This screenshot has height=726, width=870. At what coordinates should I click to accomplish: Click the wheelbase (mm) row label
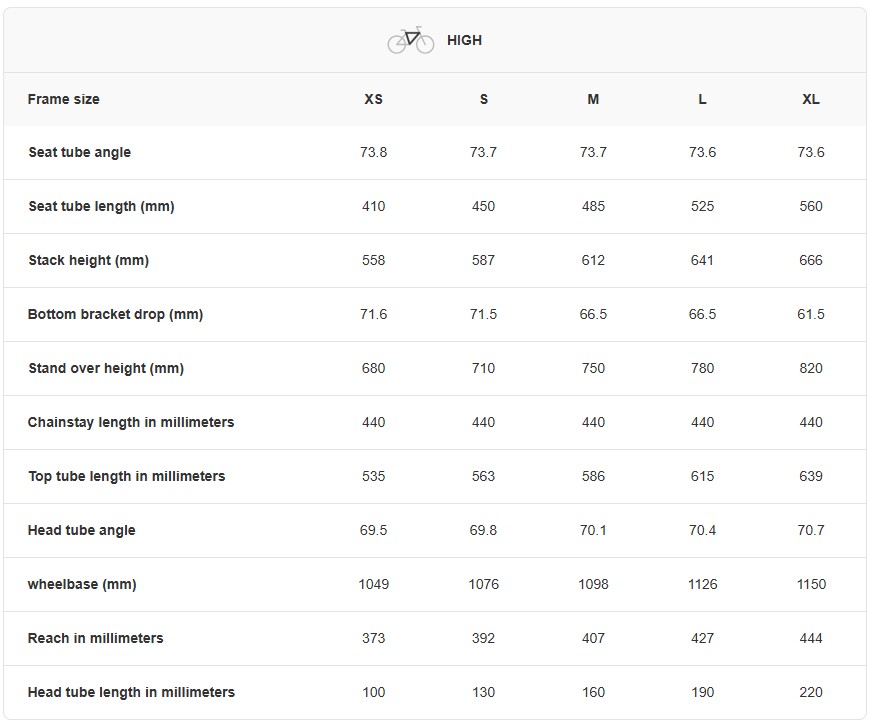tap(82, 585)
